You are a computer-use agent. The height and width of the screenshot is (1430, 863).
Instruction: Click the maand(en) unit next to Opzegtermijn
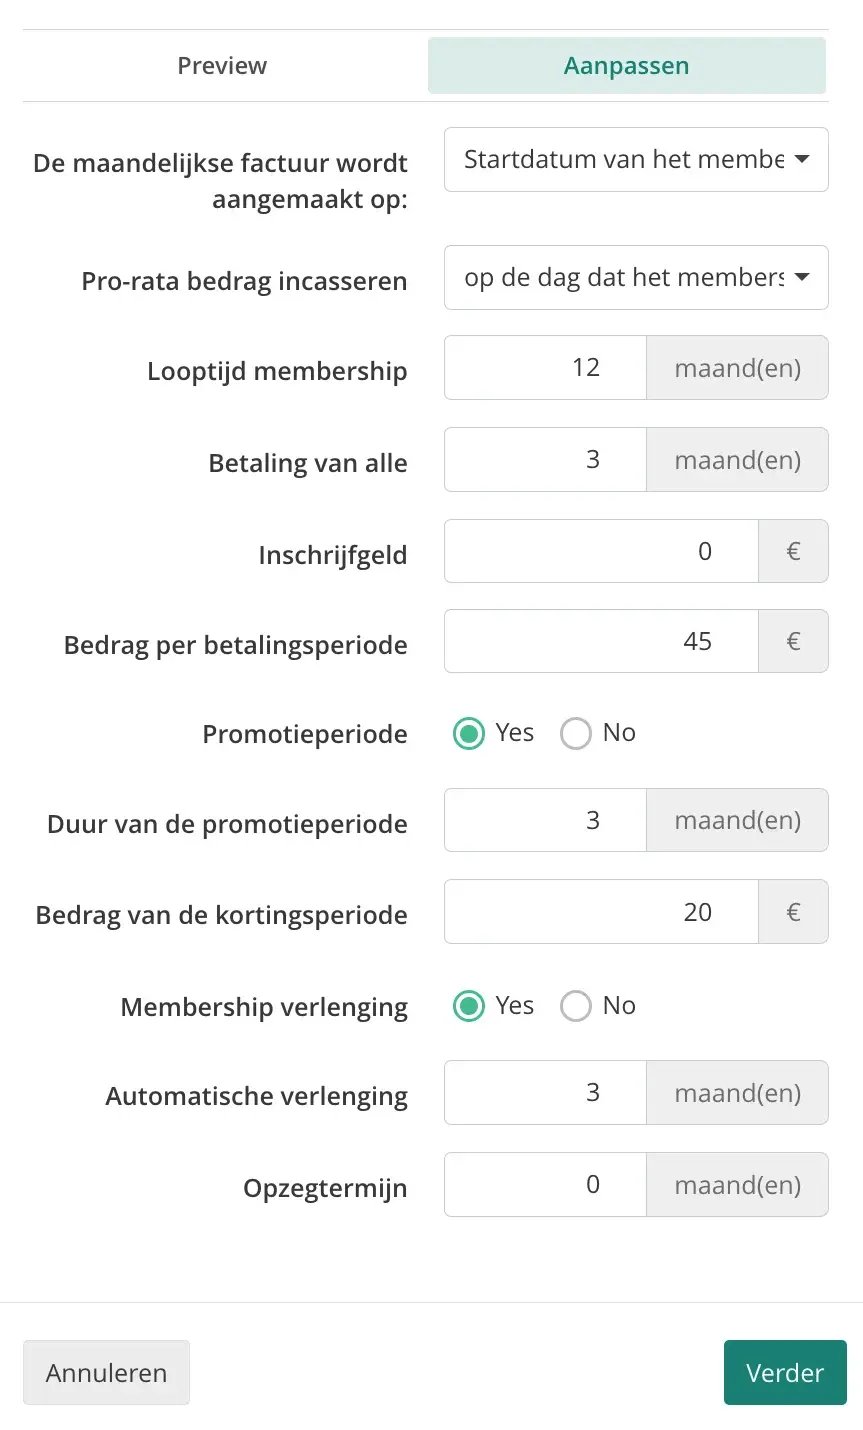coord(738,1184)
